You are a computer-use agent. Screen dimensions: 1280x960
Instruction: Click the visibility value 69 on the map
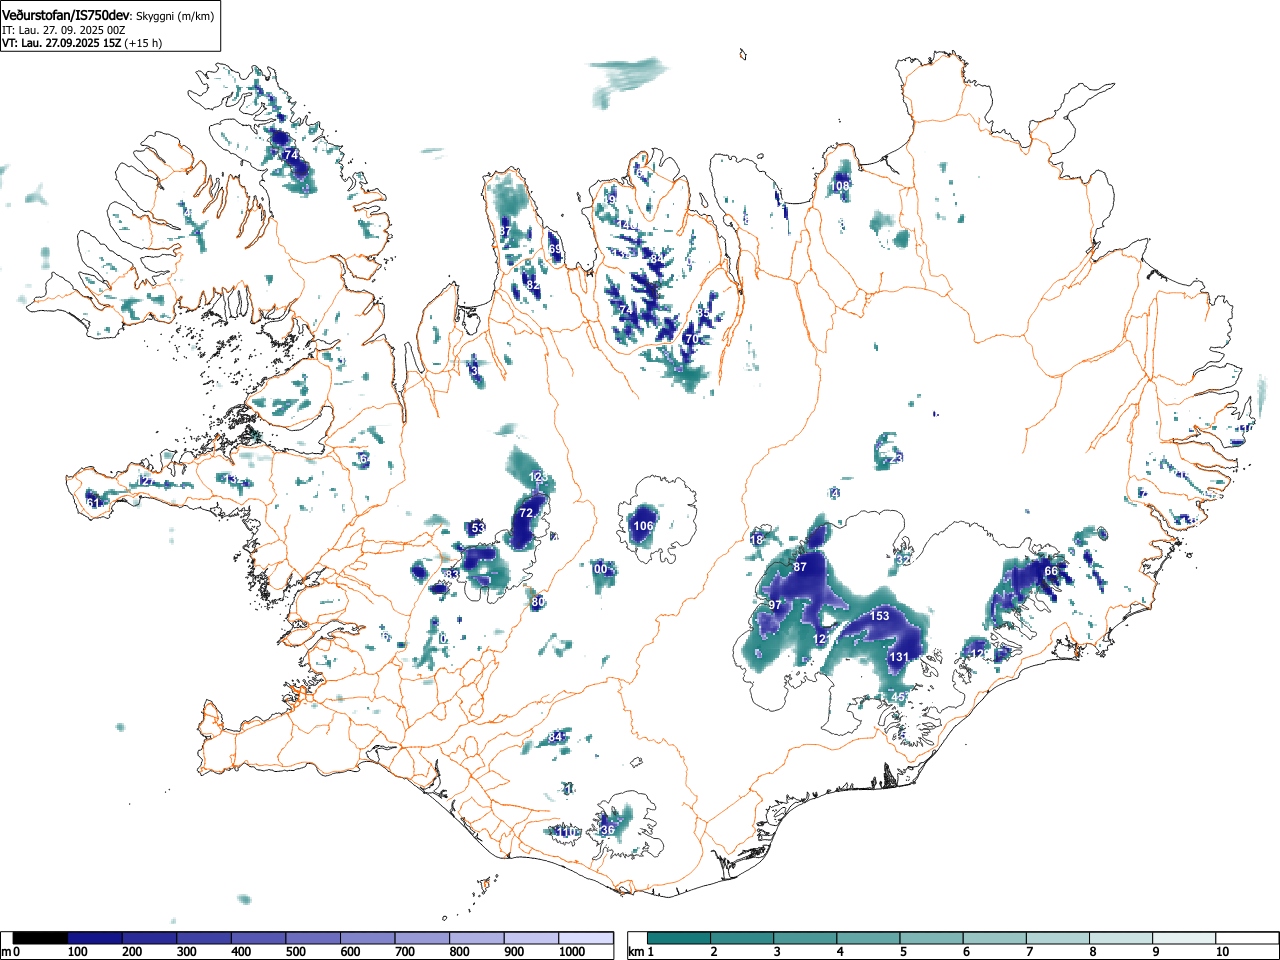(x=555, y=248)
